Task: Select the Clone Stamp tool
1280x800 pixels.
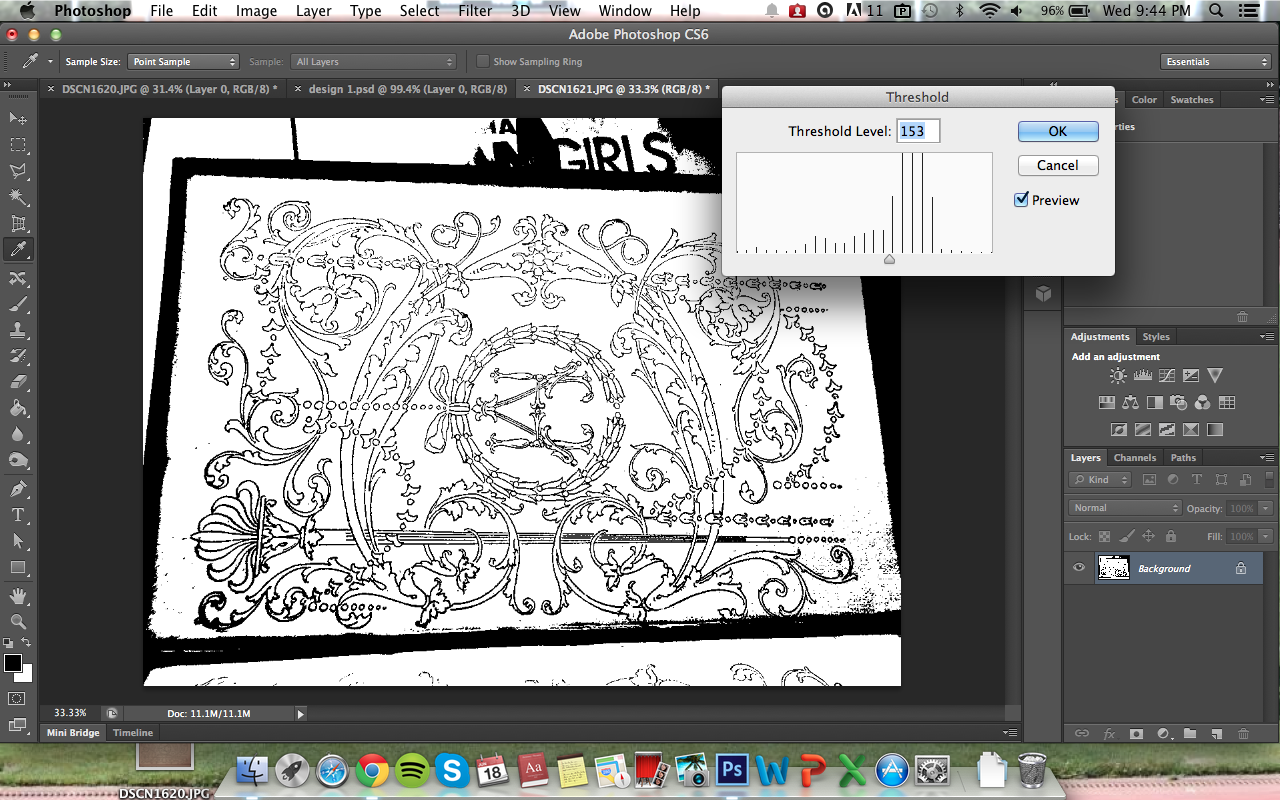Action: [18, 330]
